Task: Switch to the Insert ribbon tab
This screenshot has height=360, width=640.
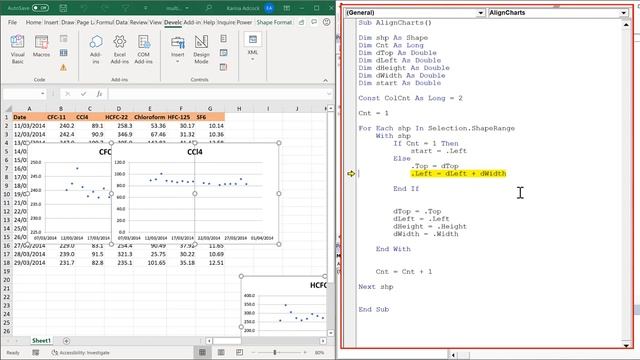Action: [x=51, y=22]
